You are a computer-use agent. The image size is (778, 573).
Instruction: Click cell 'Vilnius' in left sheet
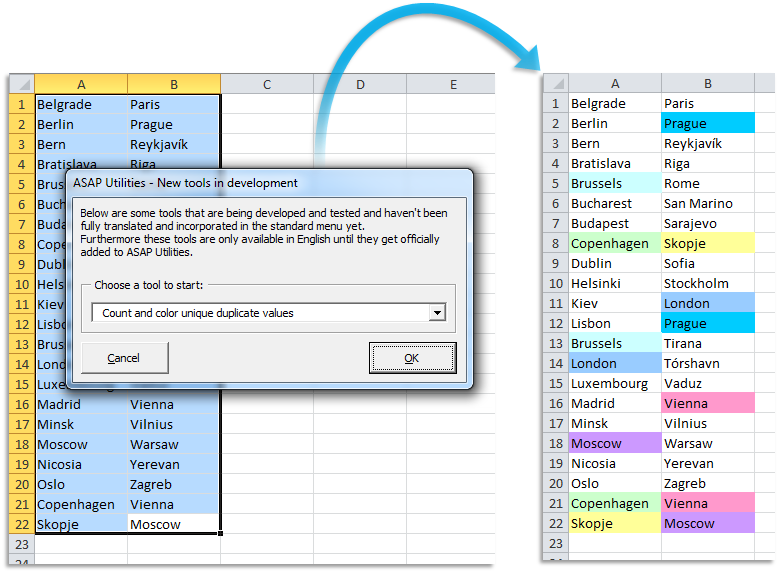pyautogui.click(x=174, y=424)
